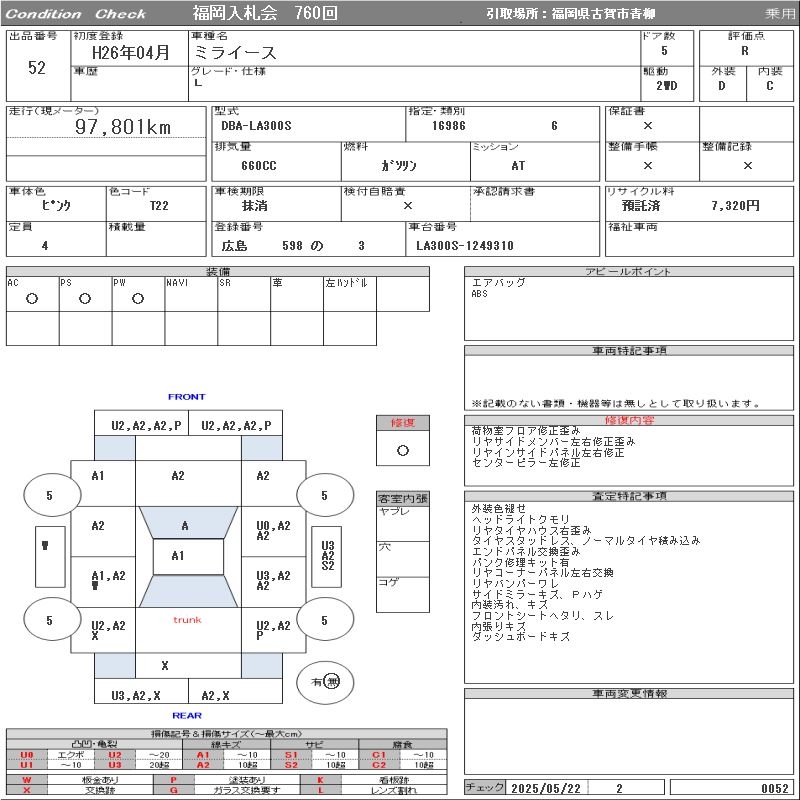The width and height of the screenshot is (800, 800).
Task: Click the side panel marked U3 A2 S2
Action: coord(327,556)
